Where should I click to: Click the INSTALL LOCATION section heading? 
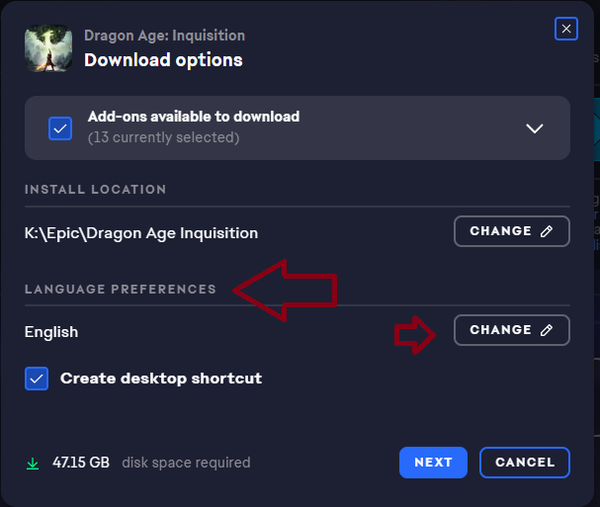pyautogui.click(x=95, y=189)
